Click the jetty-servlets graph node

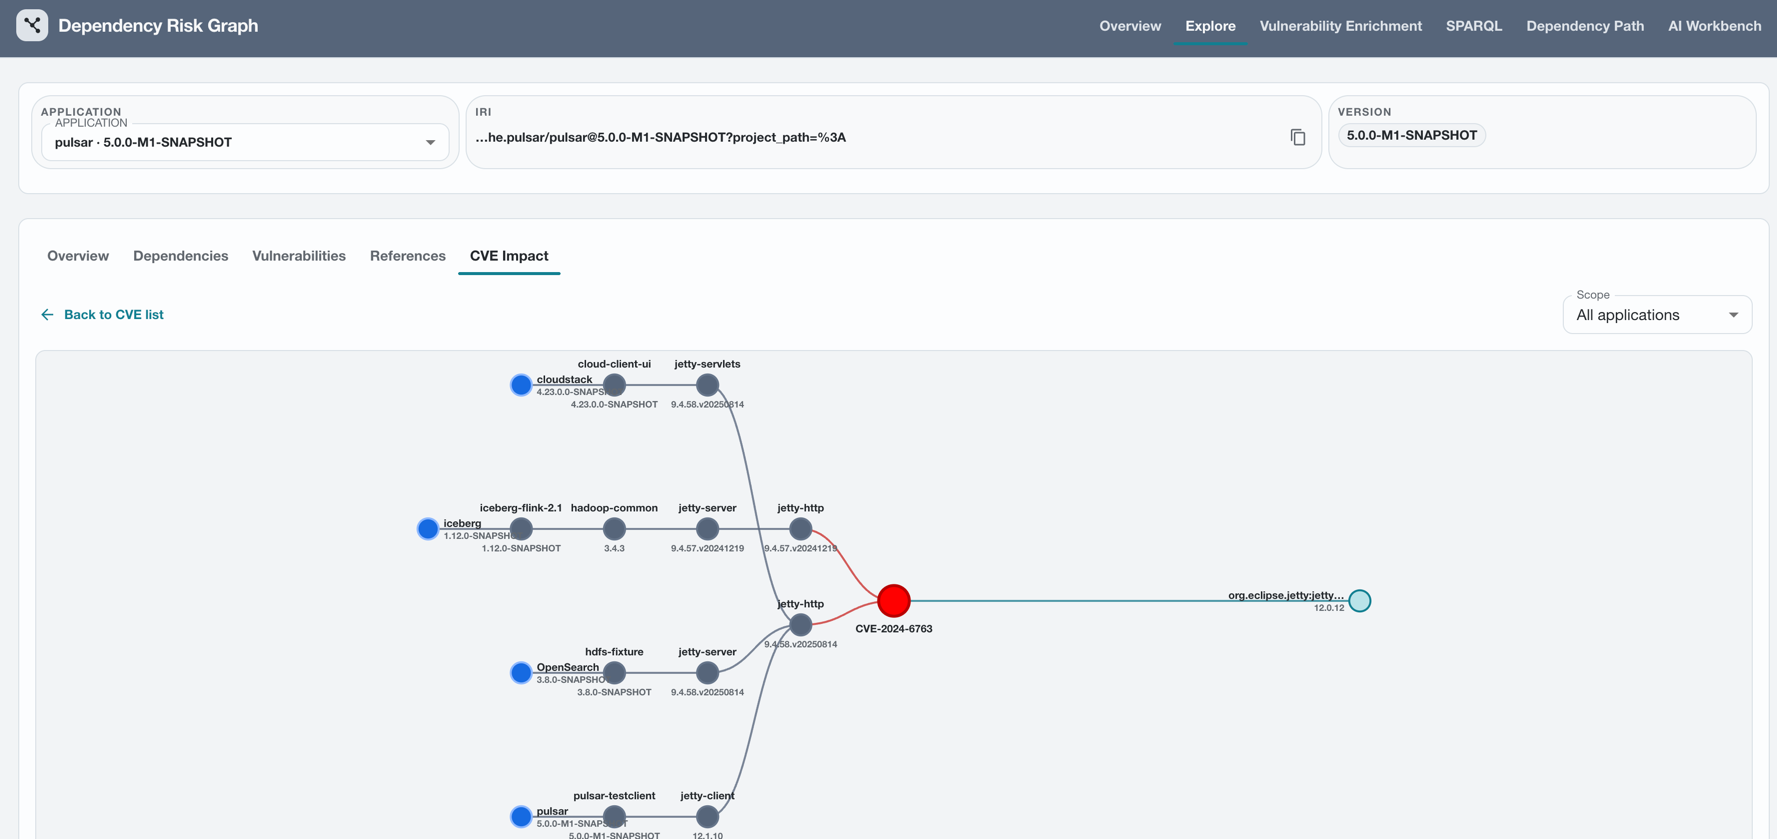coord(707,385)
